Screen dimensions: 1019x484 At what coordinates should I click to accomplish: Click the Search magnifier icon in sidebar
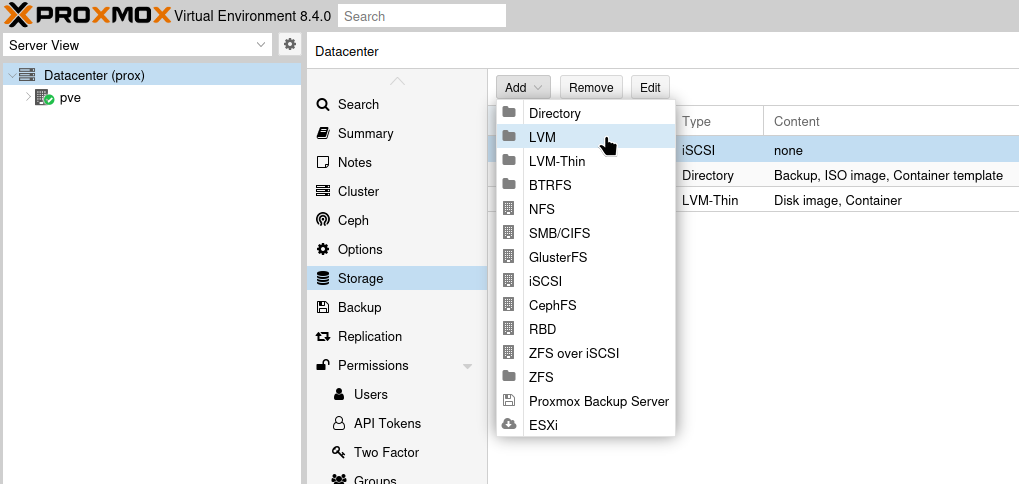pyautogui.click(x=322, y=105)
